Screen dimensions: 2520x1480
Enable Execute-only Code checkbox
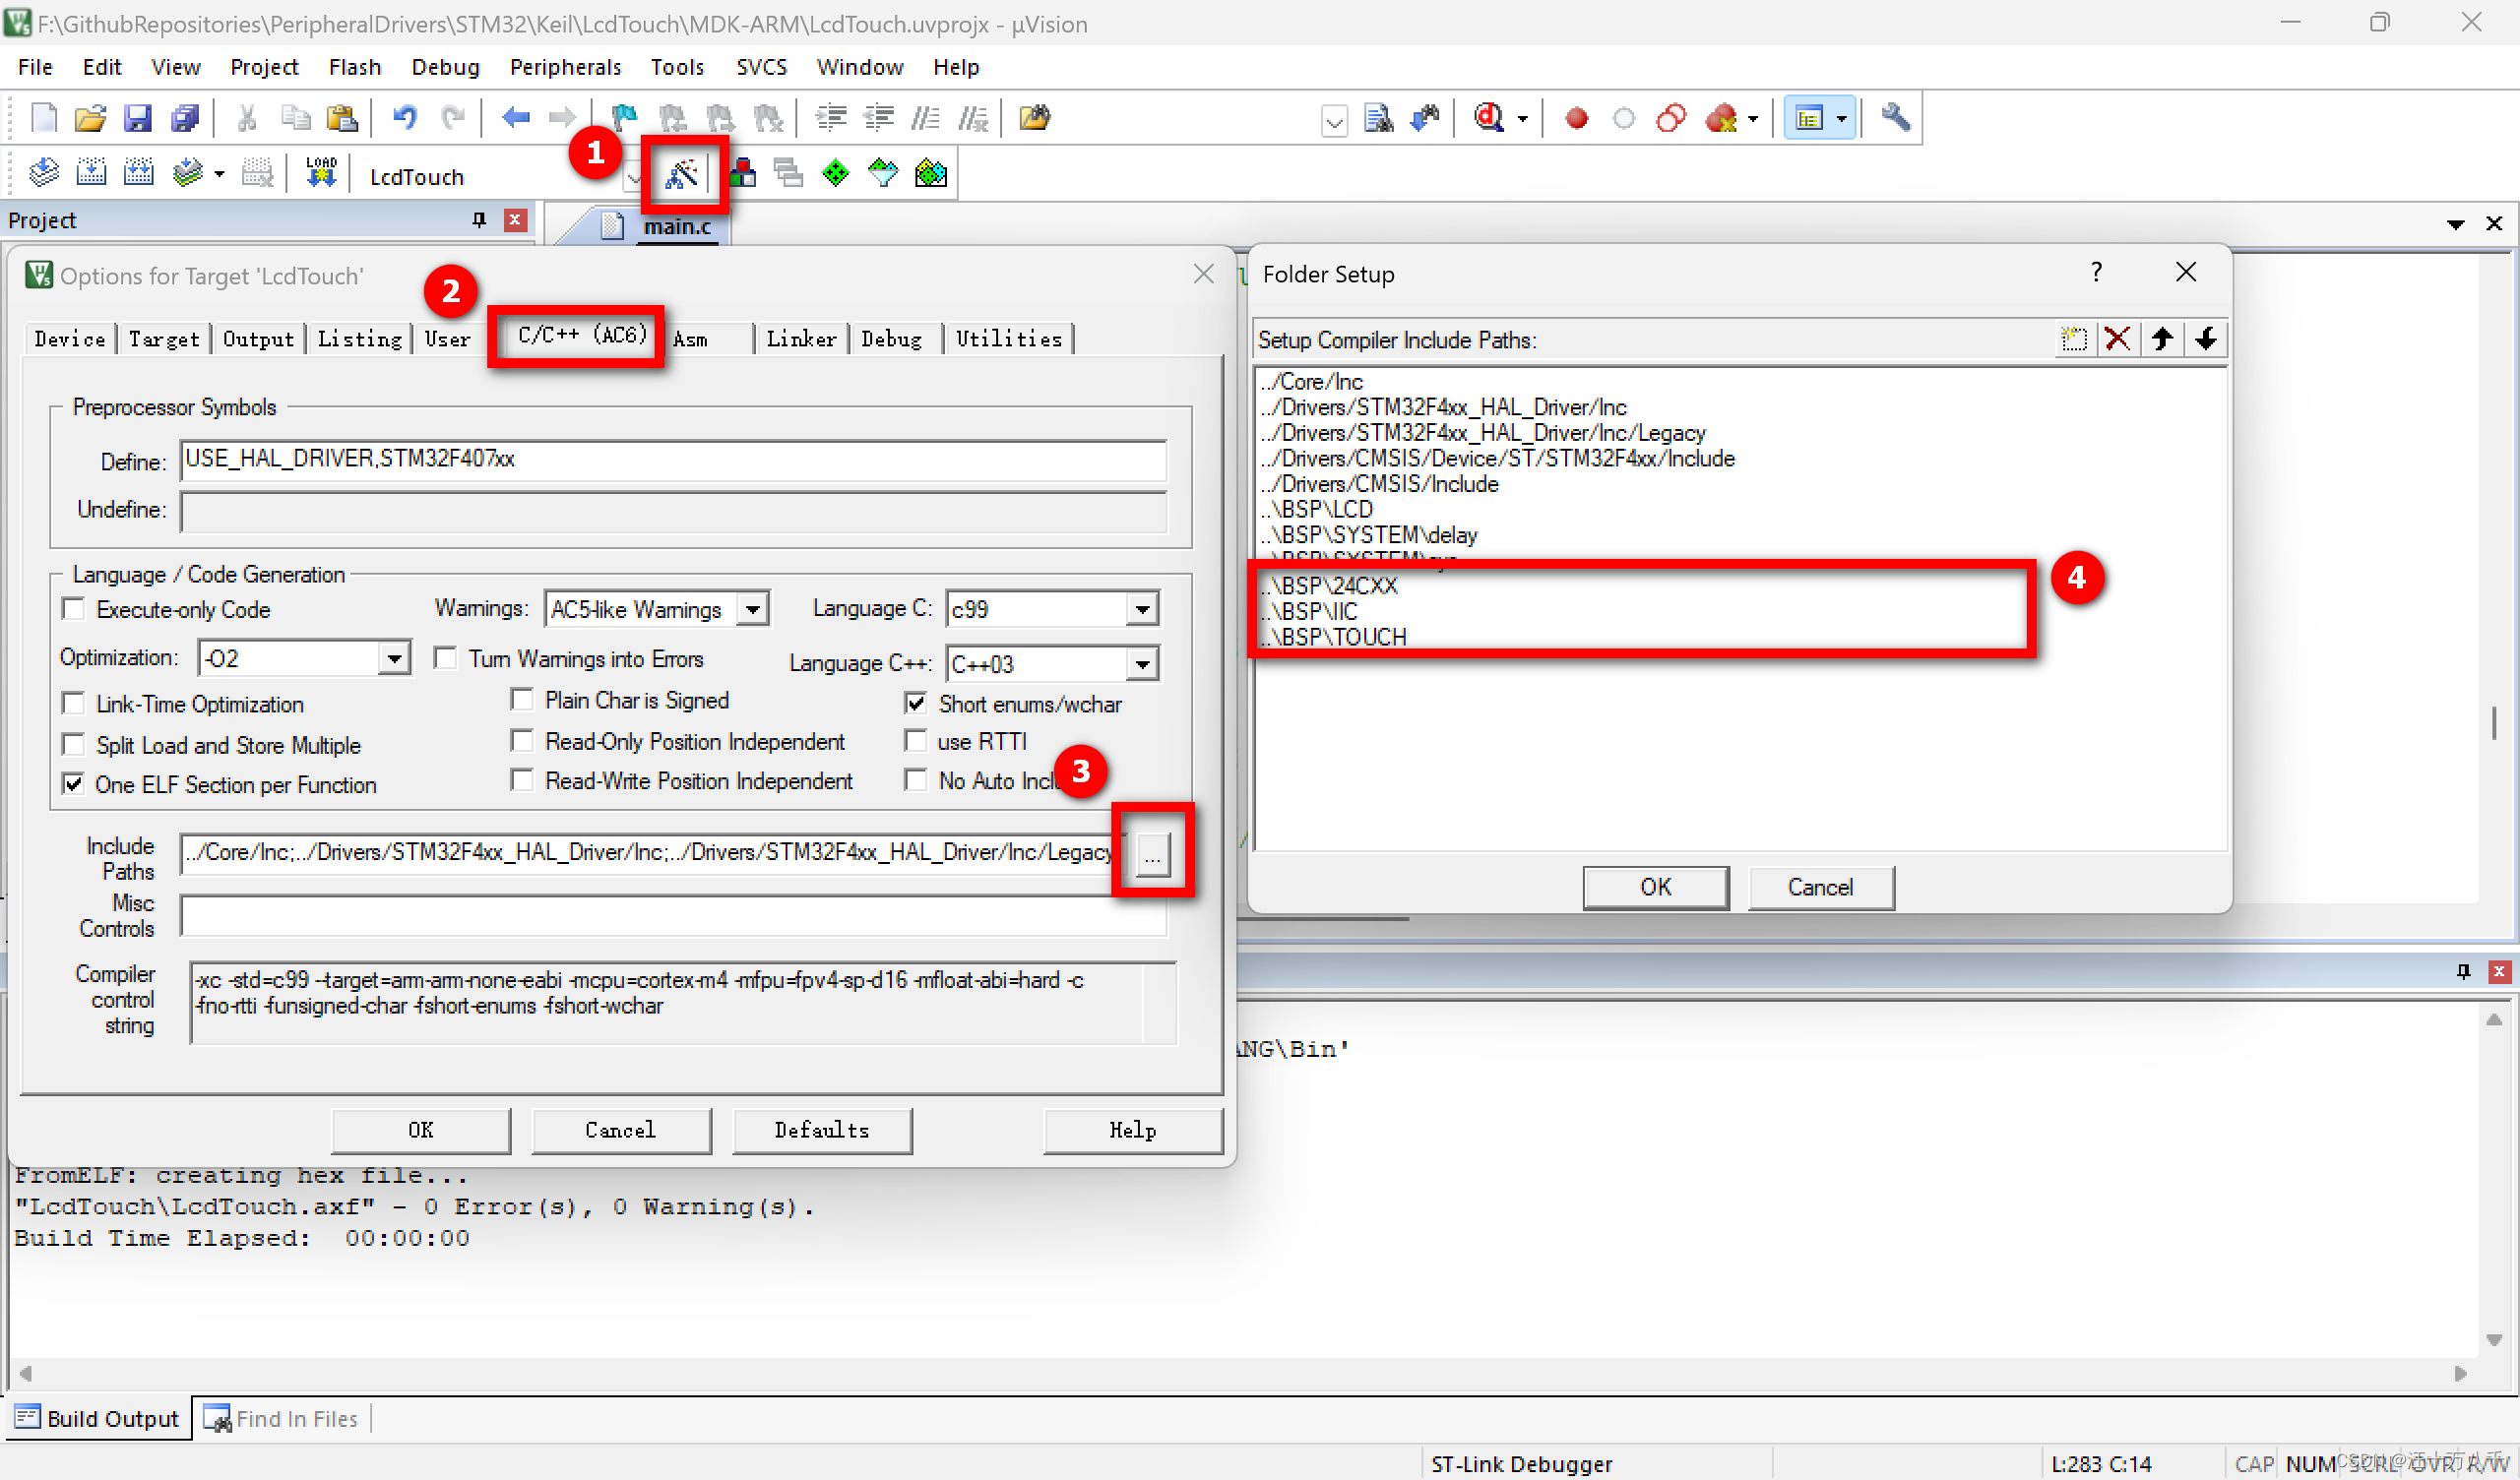click(x=73, y=609)
